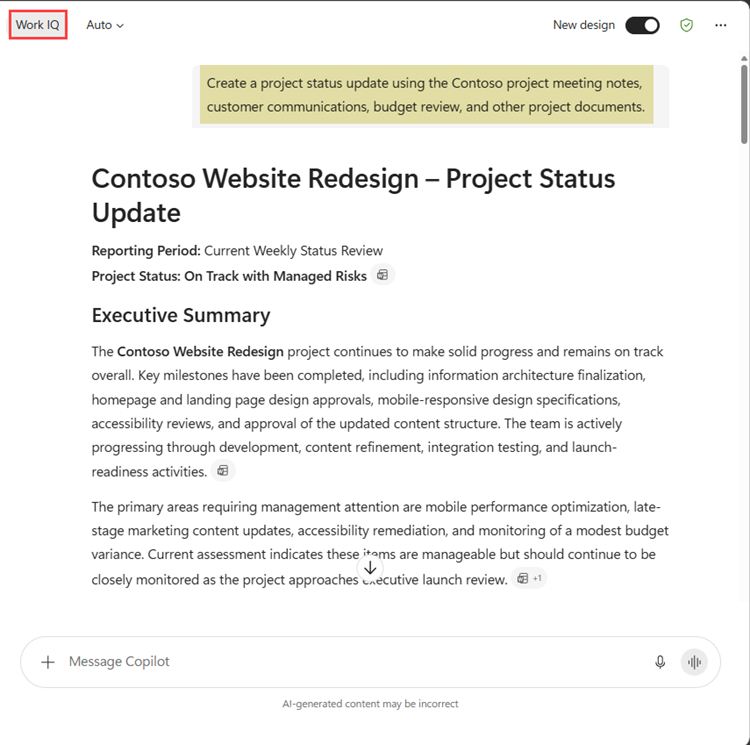Click the heading Contoso Website Redesign – Project Status Update
This screenshot has width=750, height=745.
(x=353, y=195)
